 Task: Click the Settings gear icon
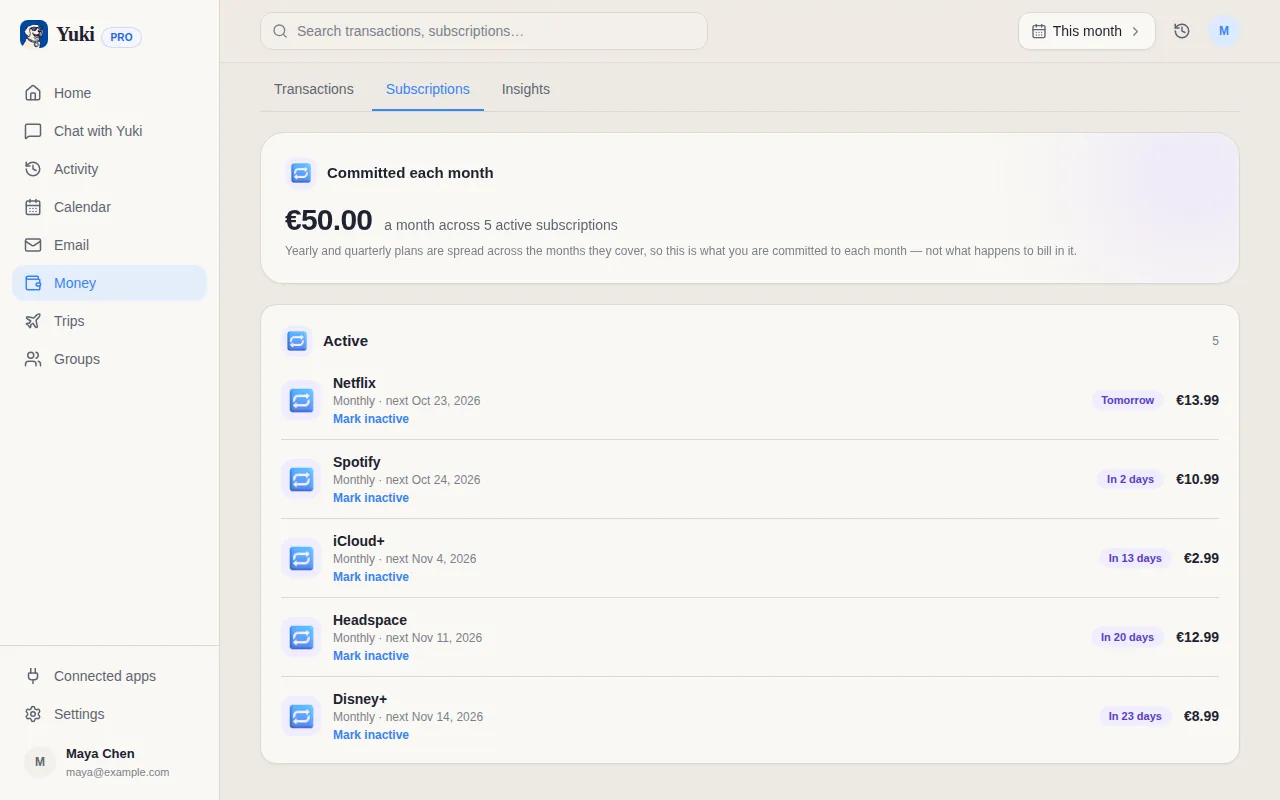(x=33, y=714)
